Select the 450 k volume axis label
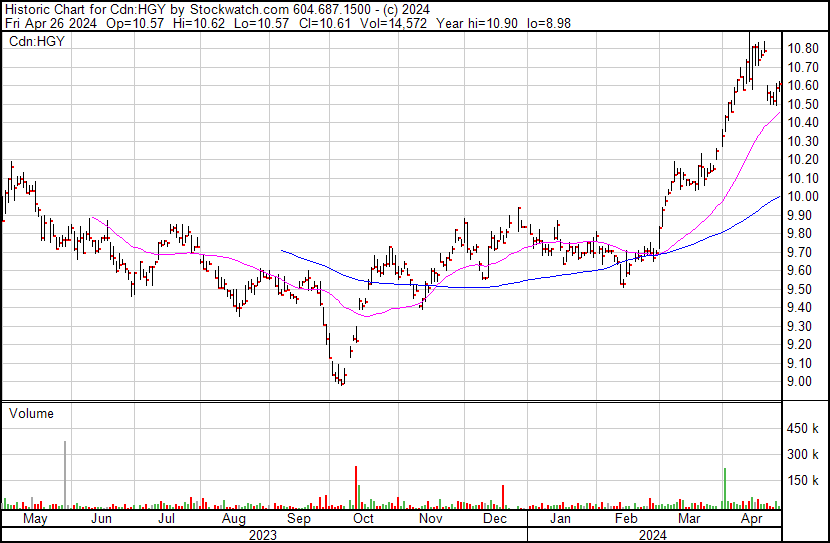 (x=804, y=429)
